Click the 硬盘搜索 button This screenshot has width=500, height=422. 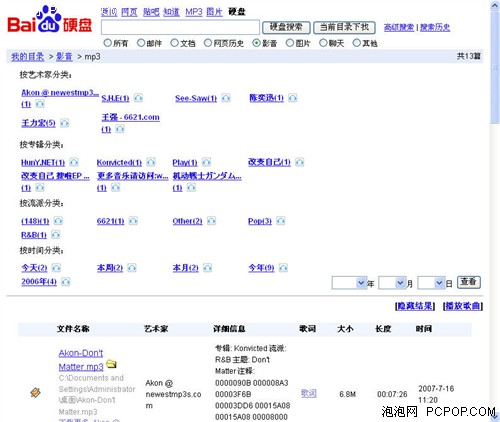(286, 27)
